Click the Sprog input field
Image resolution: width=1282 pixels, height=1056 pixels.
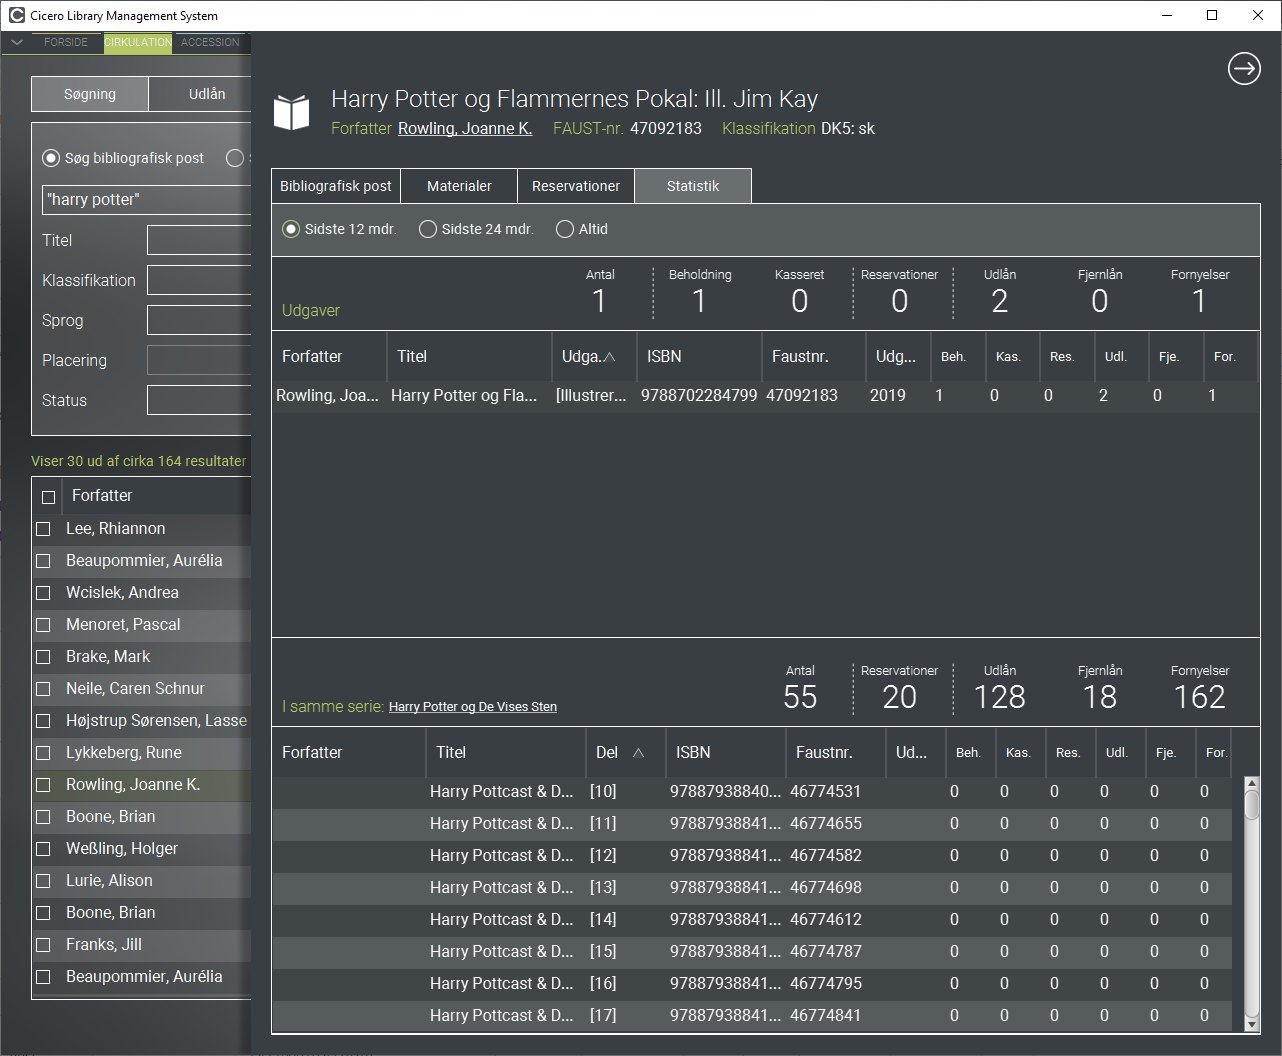[199, 320]
